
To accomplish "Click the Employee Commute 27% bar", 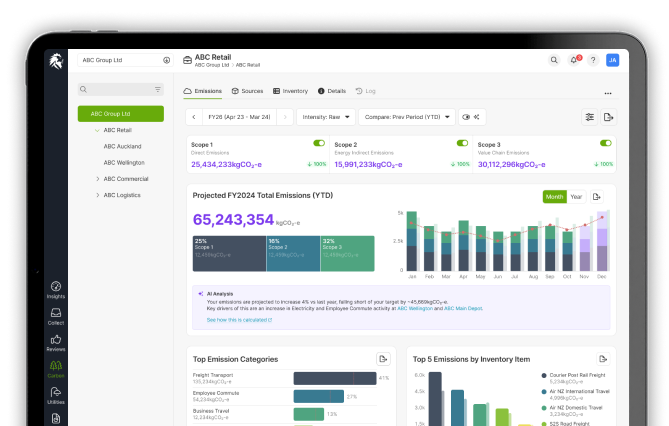I will pos(319,396).
